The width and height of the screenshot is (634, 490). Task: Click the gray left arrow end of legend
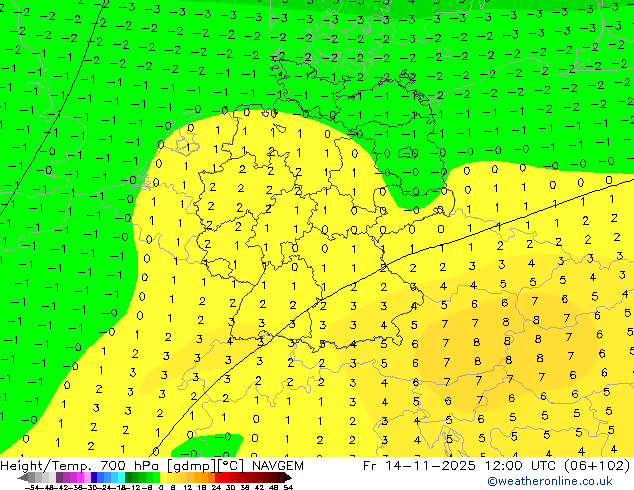(x=23, y=477)
